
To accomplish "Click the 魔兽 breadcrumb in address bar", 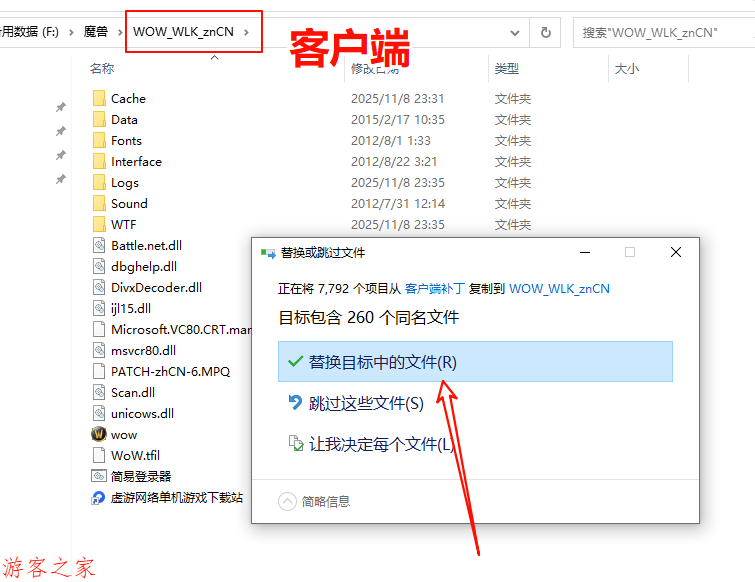I will [96, 32].
